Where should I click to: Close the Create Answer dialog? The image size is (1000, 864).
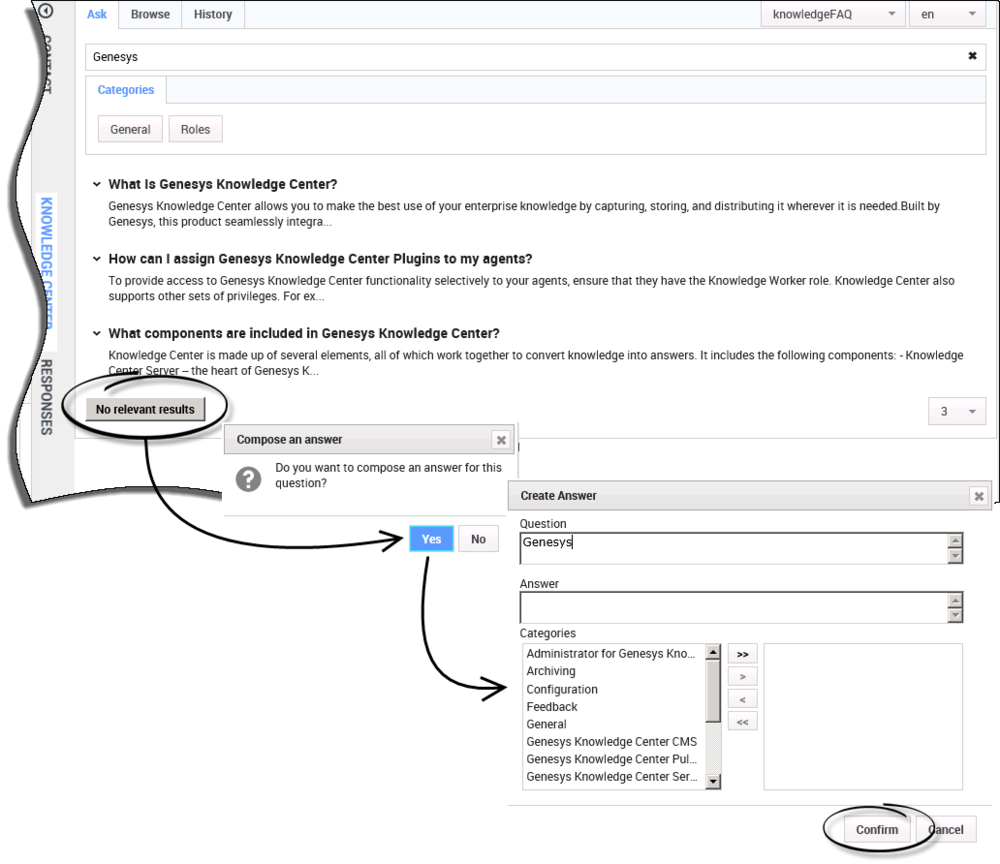coord(979,496)
